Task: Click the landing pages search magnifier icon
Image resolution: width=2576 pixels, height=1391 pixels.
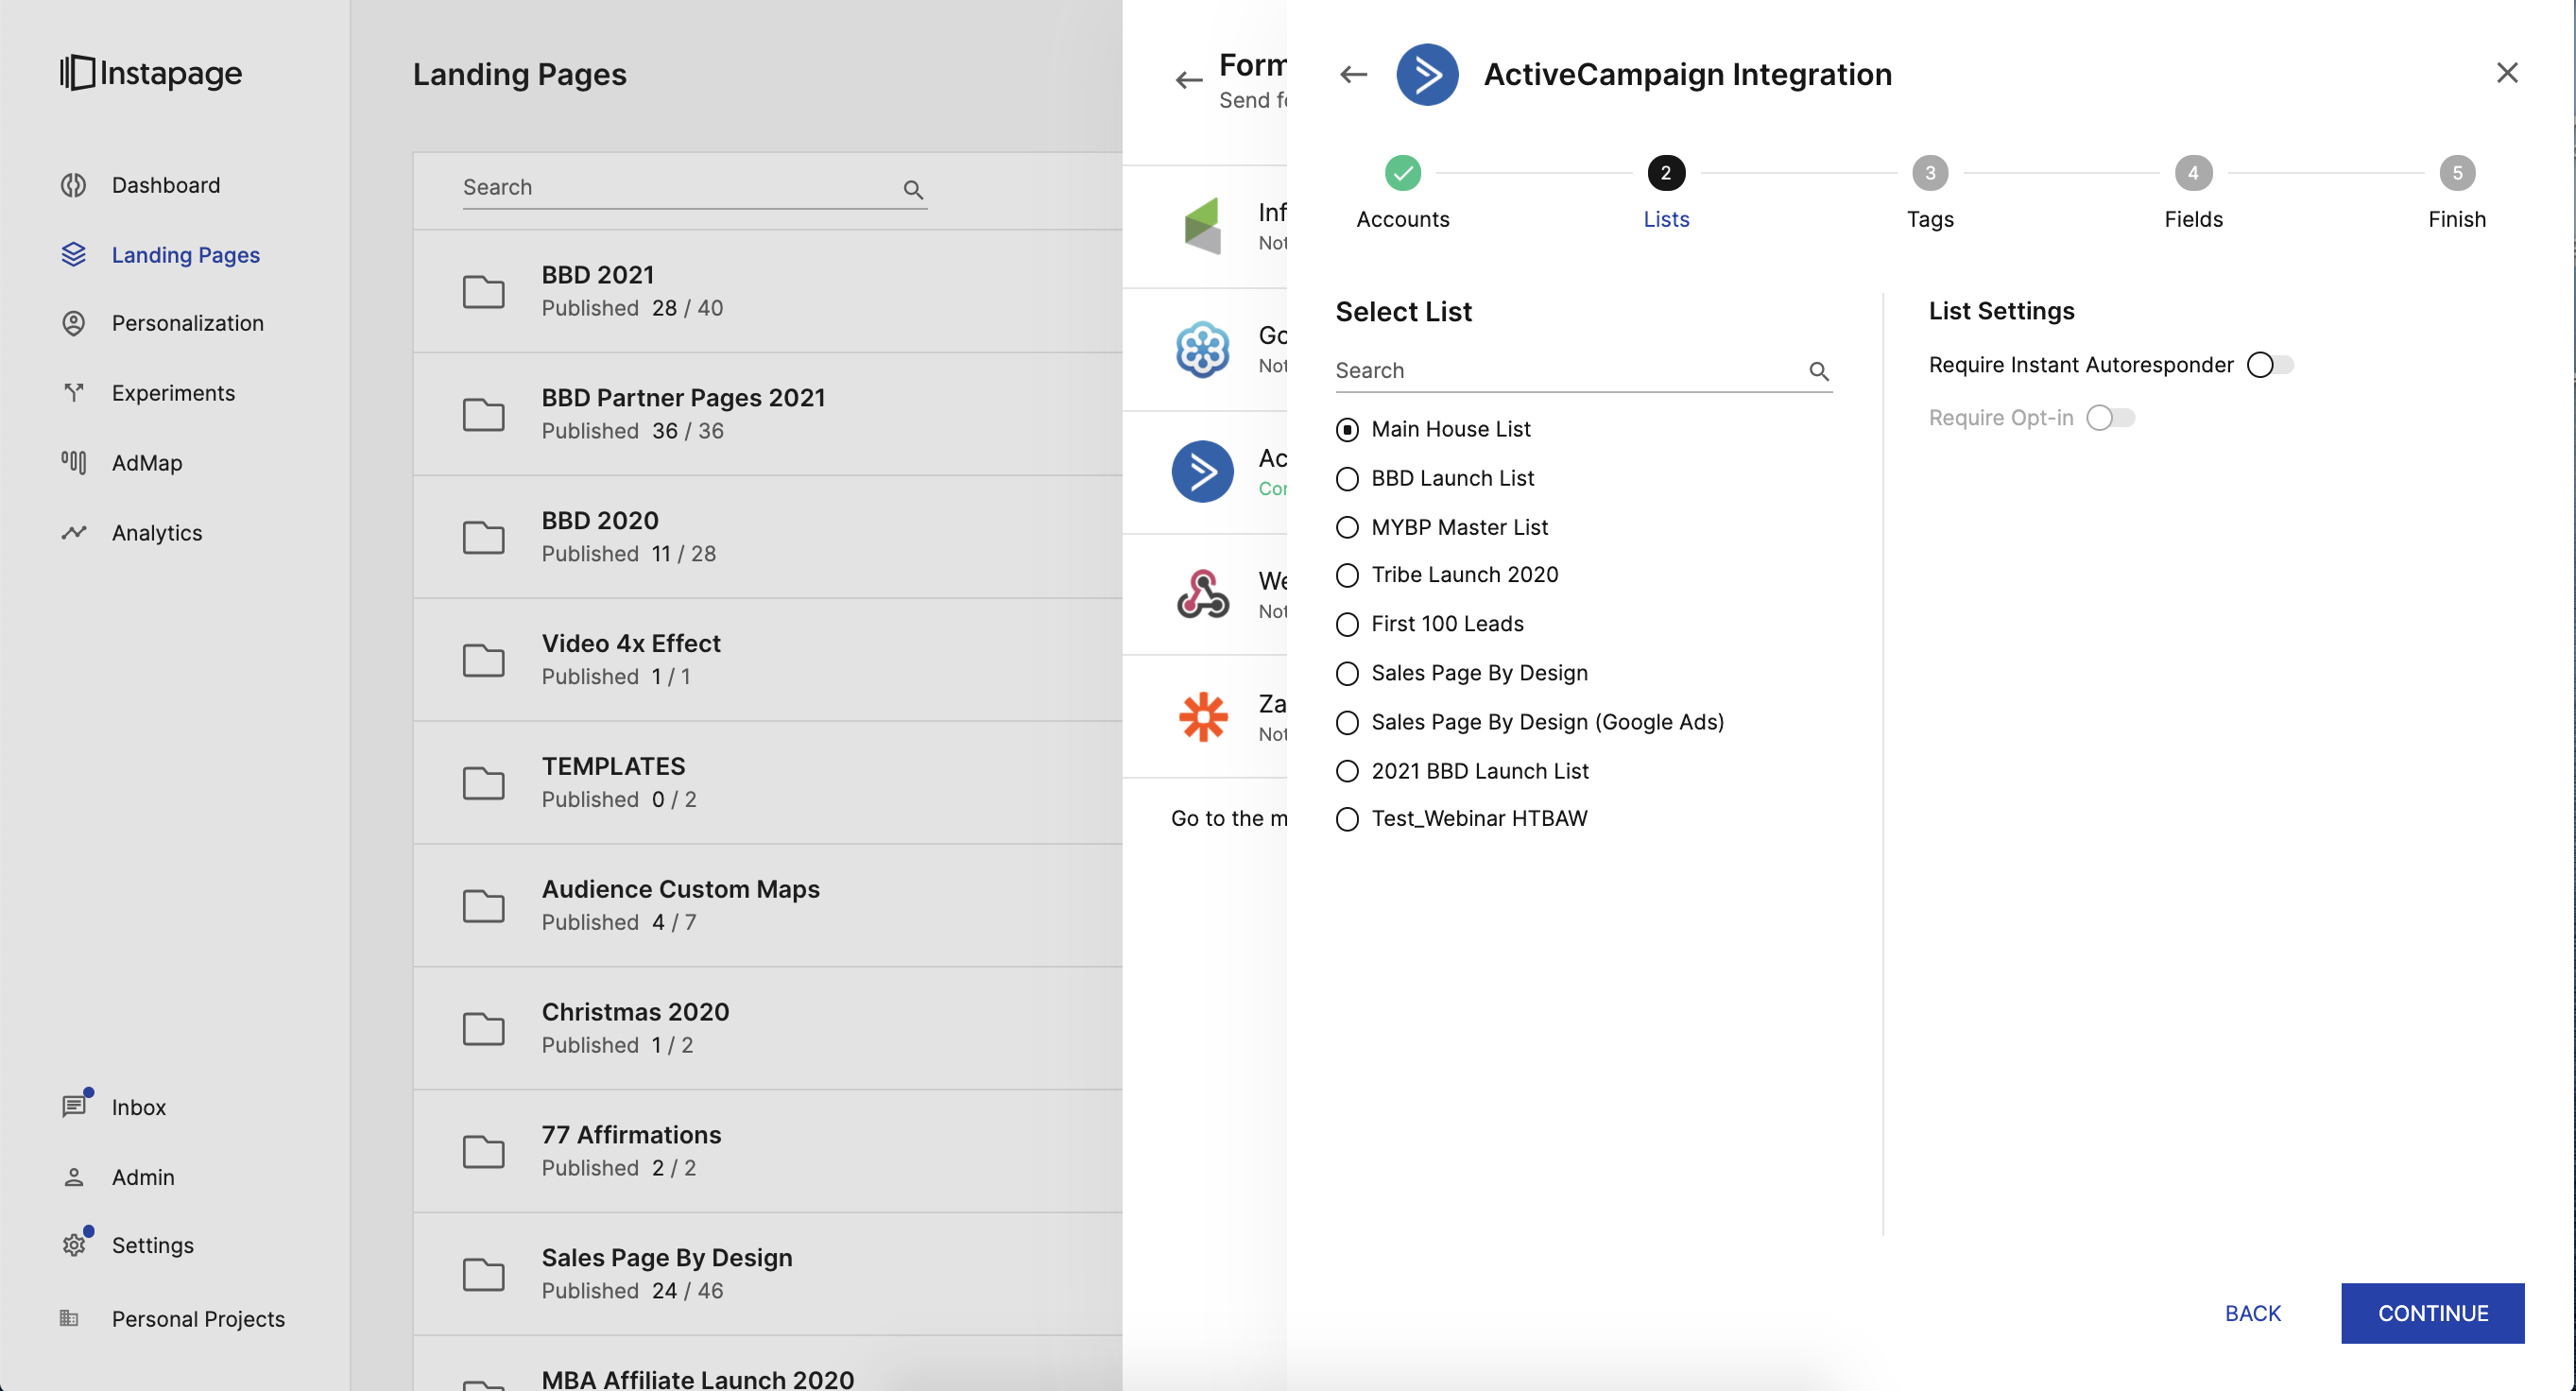Action: click(x=913, y=189)
